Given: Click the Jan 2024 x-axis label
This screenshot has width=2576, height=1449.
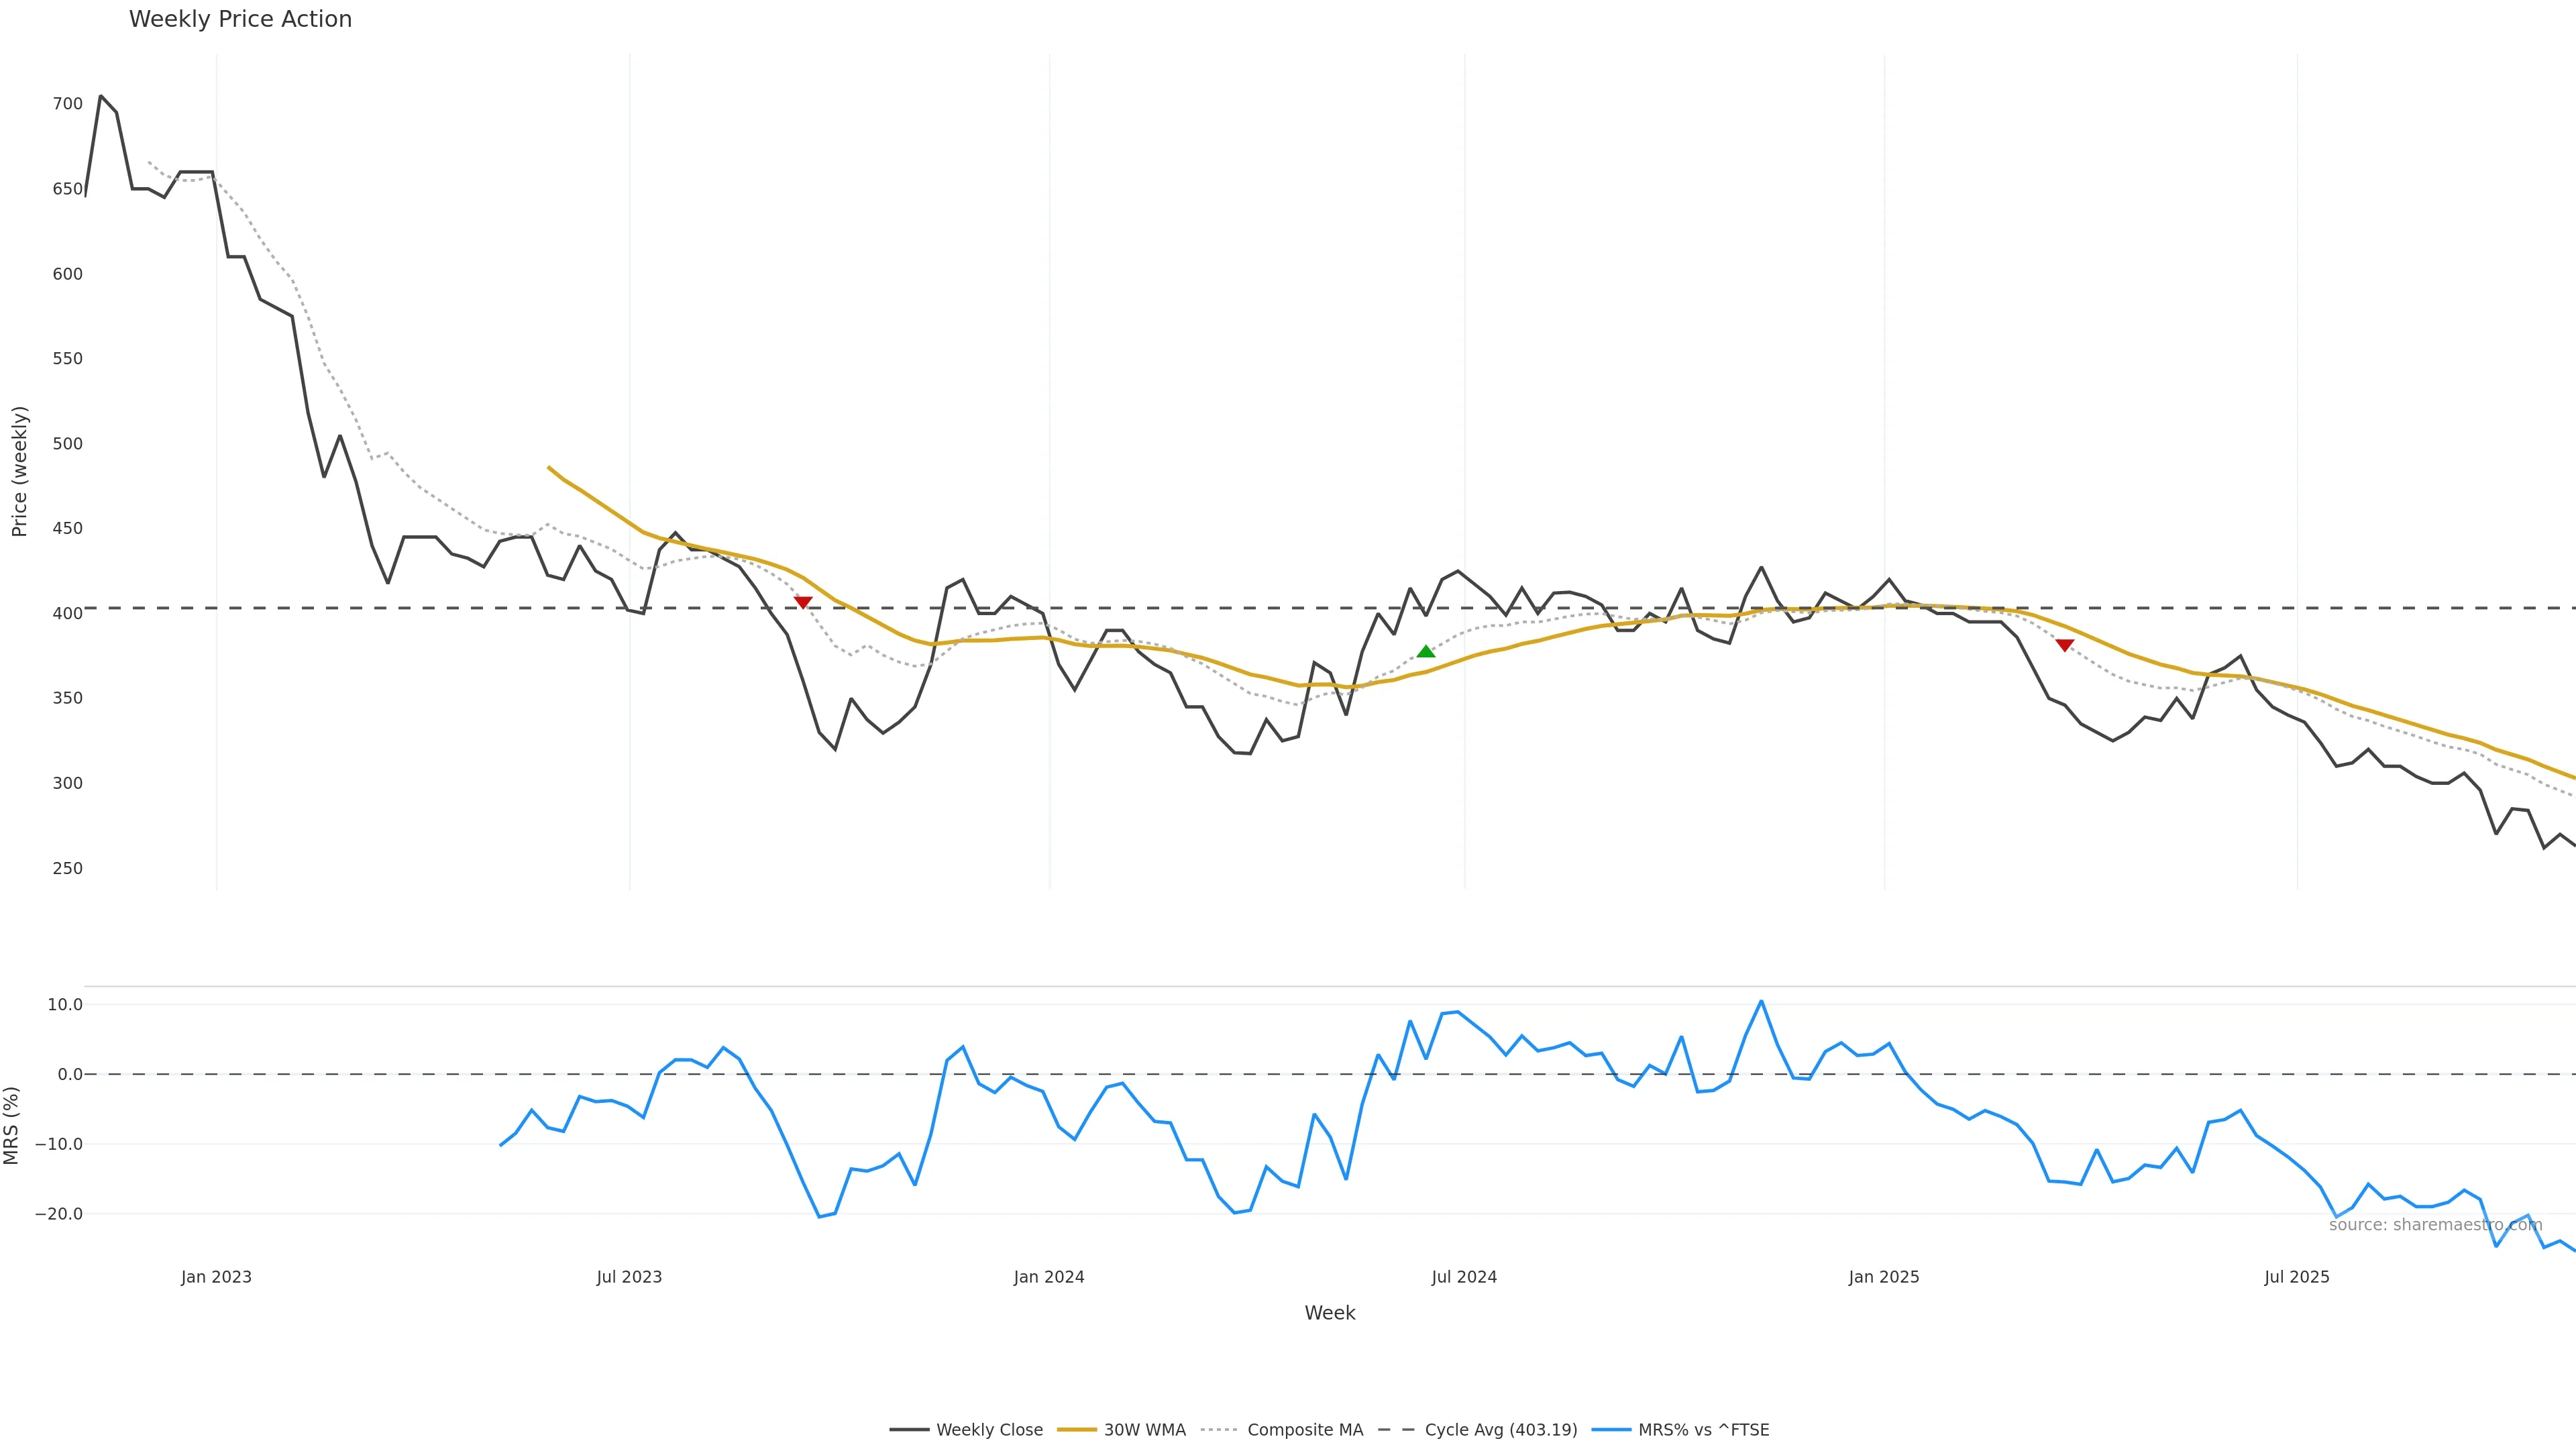Looking at the screenshot, I should 1049,1277.
